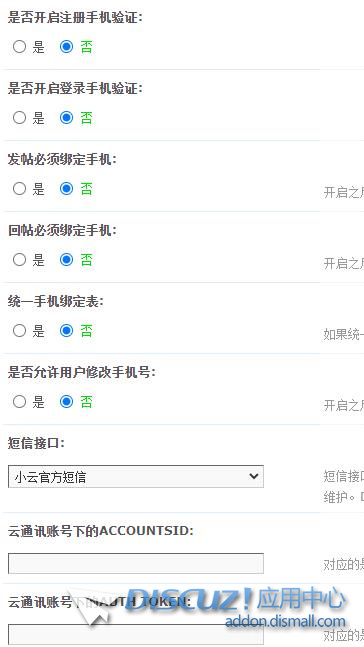Select 是 for 是否开启登录手机验证
The width and height of the screenshot is (364, 647).
19,118
